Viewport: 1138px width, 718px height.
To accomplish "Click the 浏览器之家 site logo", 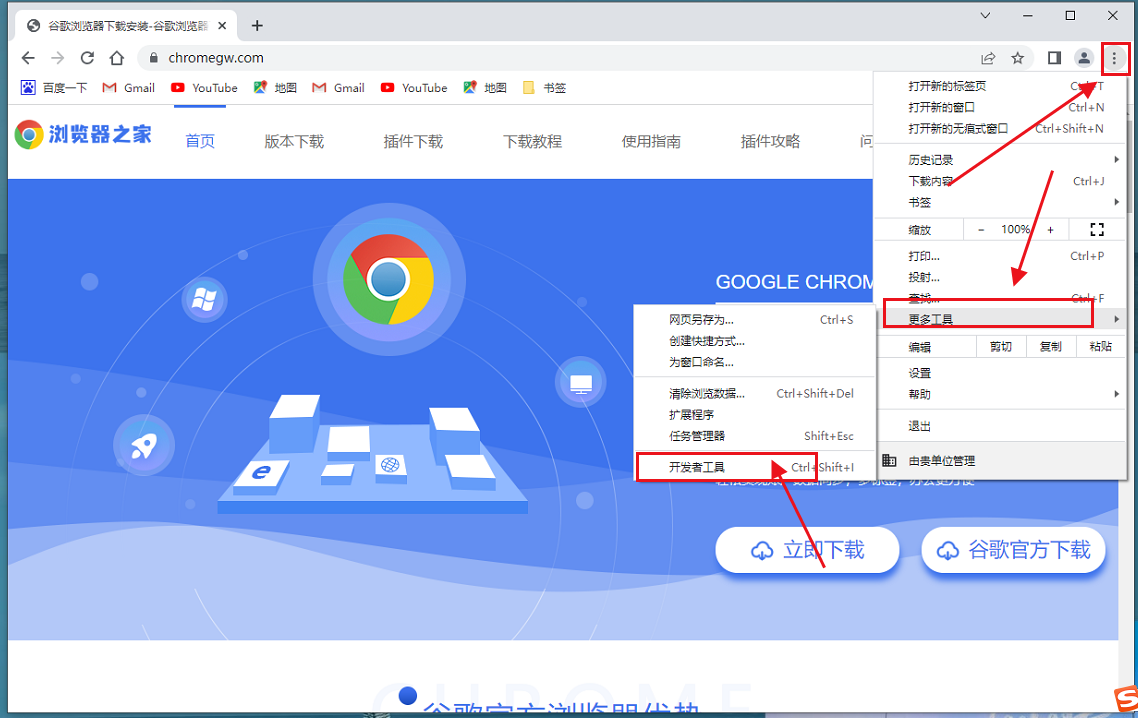I will (83, 134).
